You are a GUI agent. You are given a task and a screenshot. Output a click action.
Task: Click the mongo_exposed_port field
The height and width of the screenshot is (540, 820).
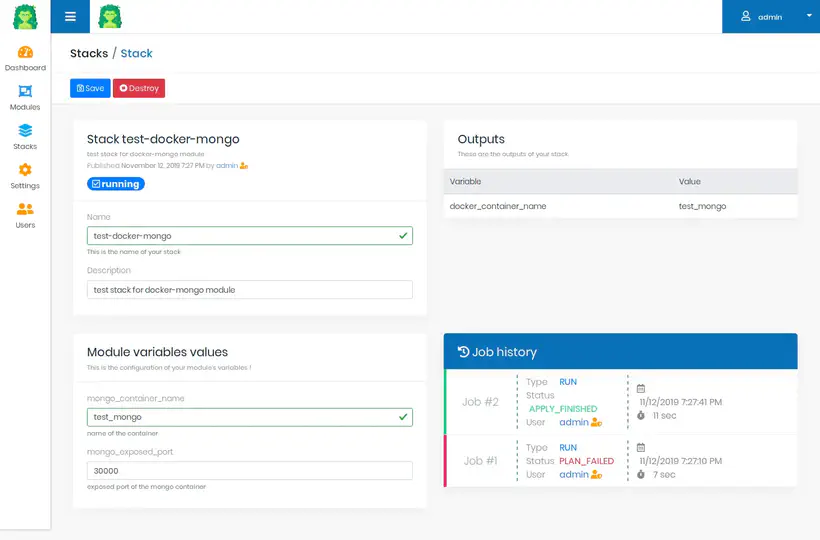click(249, 470)
